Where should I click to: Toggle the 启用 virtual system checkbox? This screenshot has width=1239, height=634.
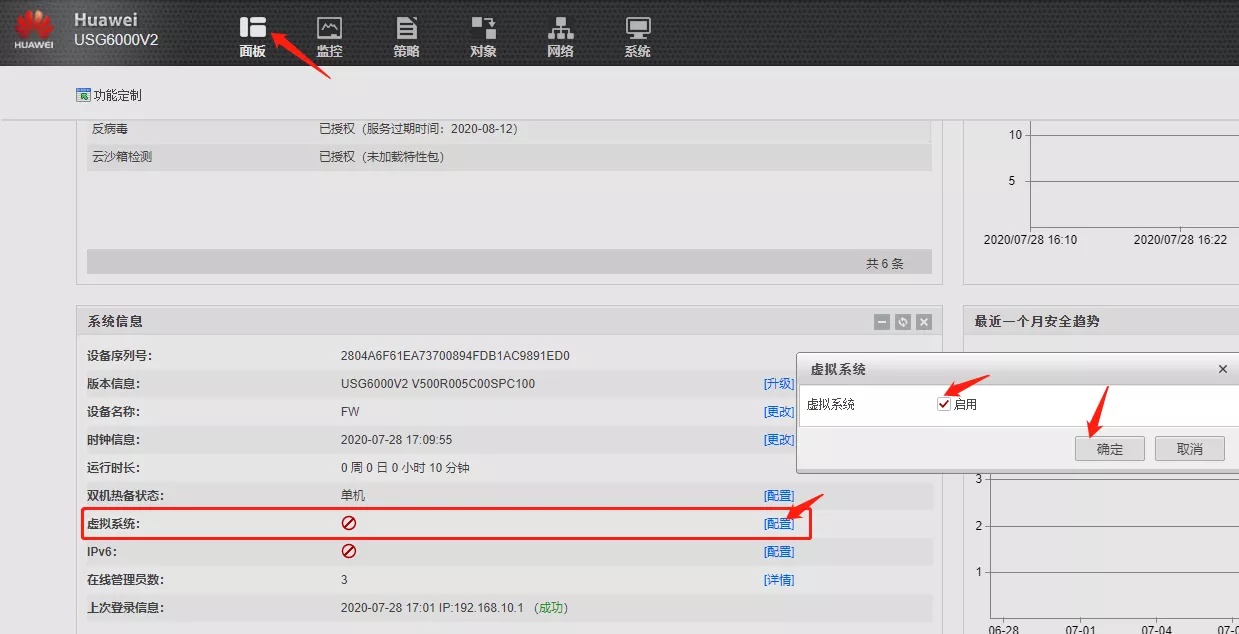(944, 404)
